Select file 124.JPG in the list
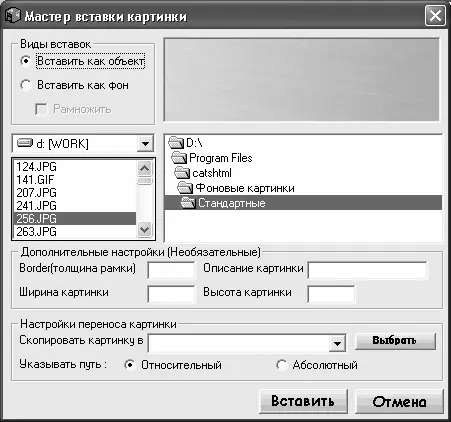 coord(75,167)
